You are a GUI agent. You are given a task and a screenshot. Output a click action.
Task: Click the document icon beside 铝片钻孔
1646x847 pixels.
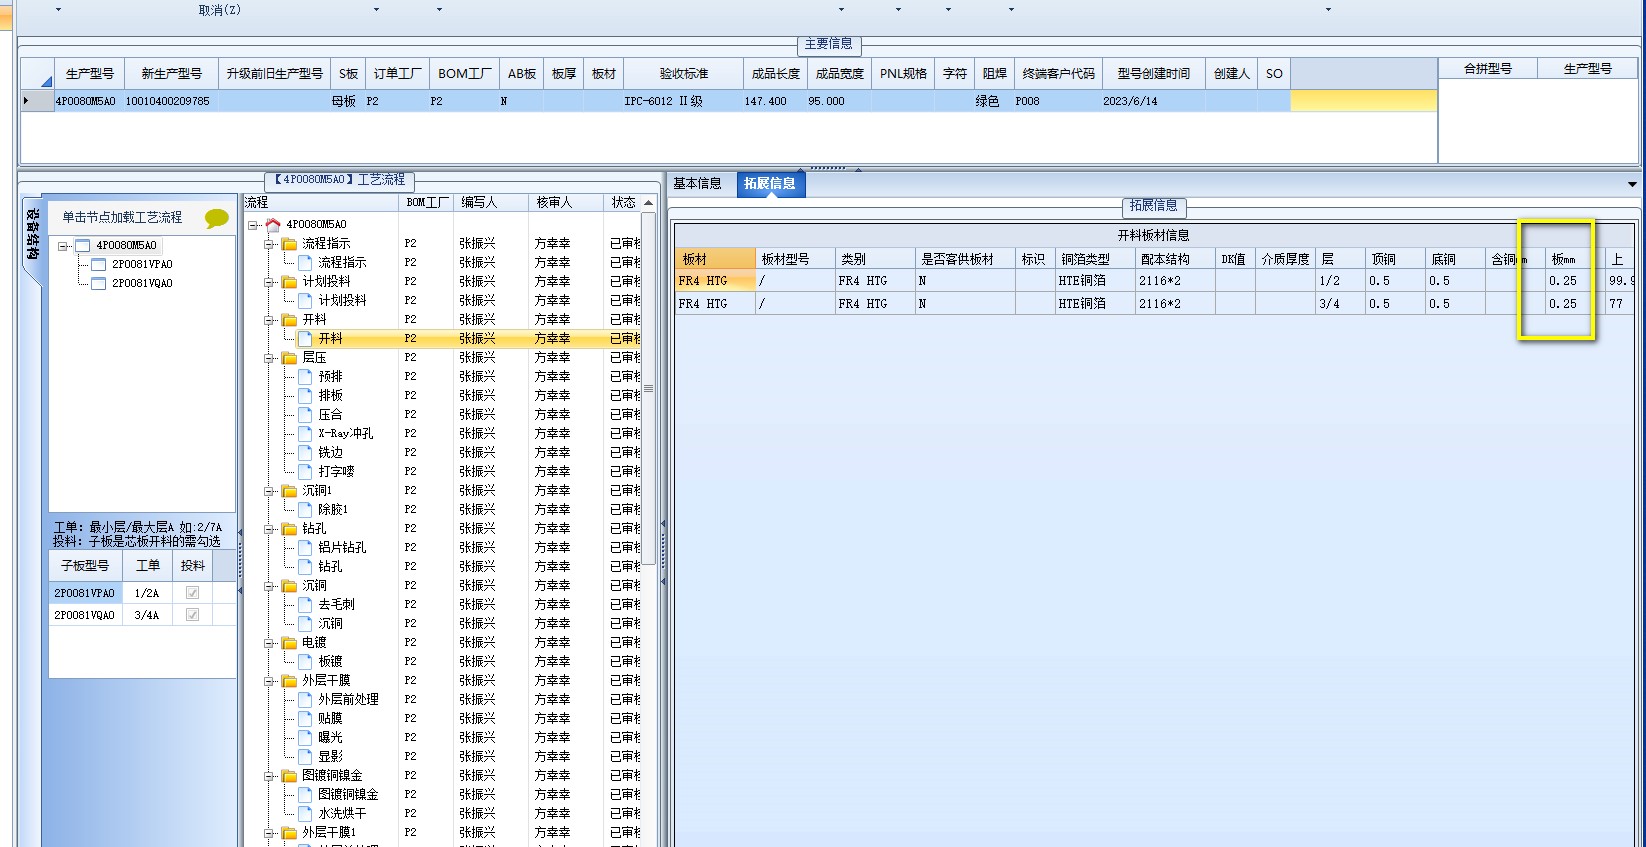tap(305, 548)
